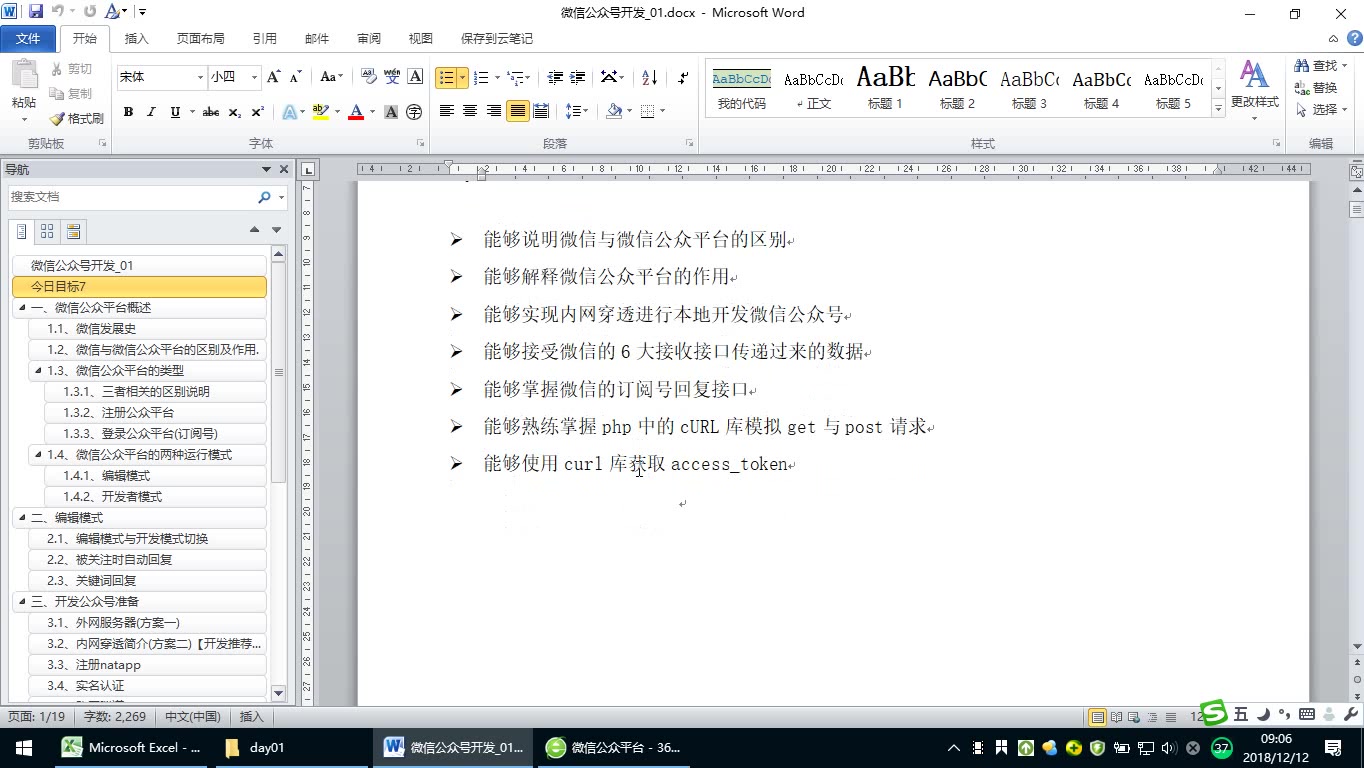Image resolution: width=1364 pixels, height=768 pixels.
Task: Click the sort A-Z icon
Action: pyautogui.click(x=649, y=77)
